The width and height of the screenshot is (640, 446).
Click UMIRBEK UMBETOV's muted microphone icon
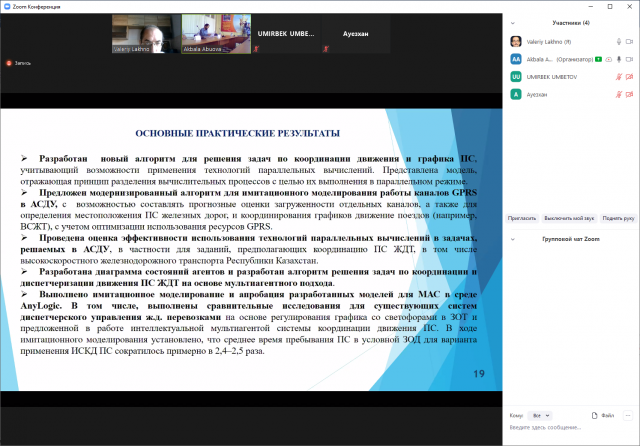(619, 77)
